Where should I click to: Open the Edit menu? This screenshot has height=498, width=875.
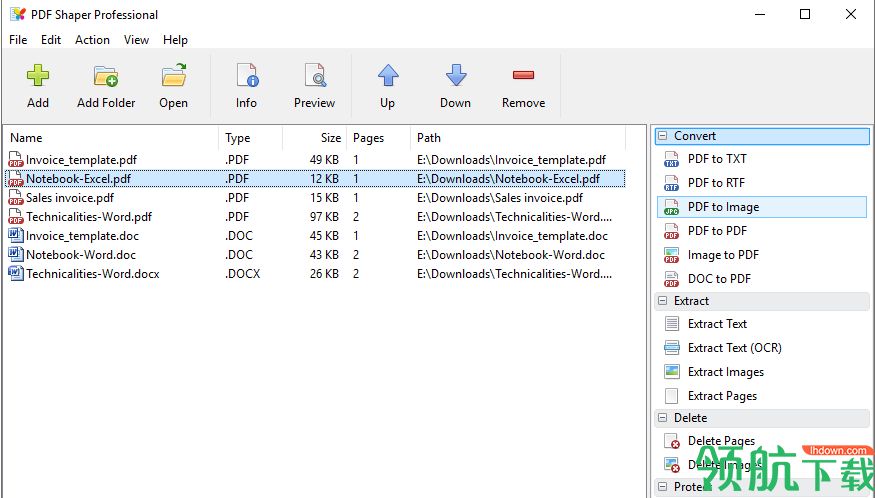51,40
